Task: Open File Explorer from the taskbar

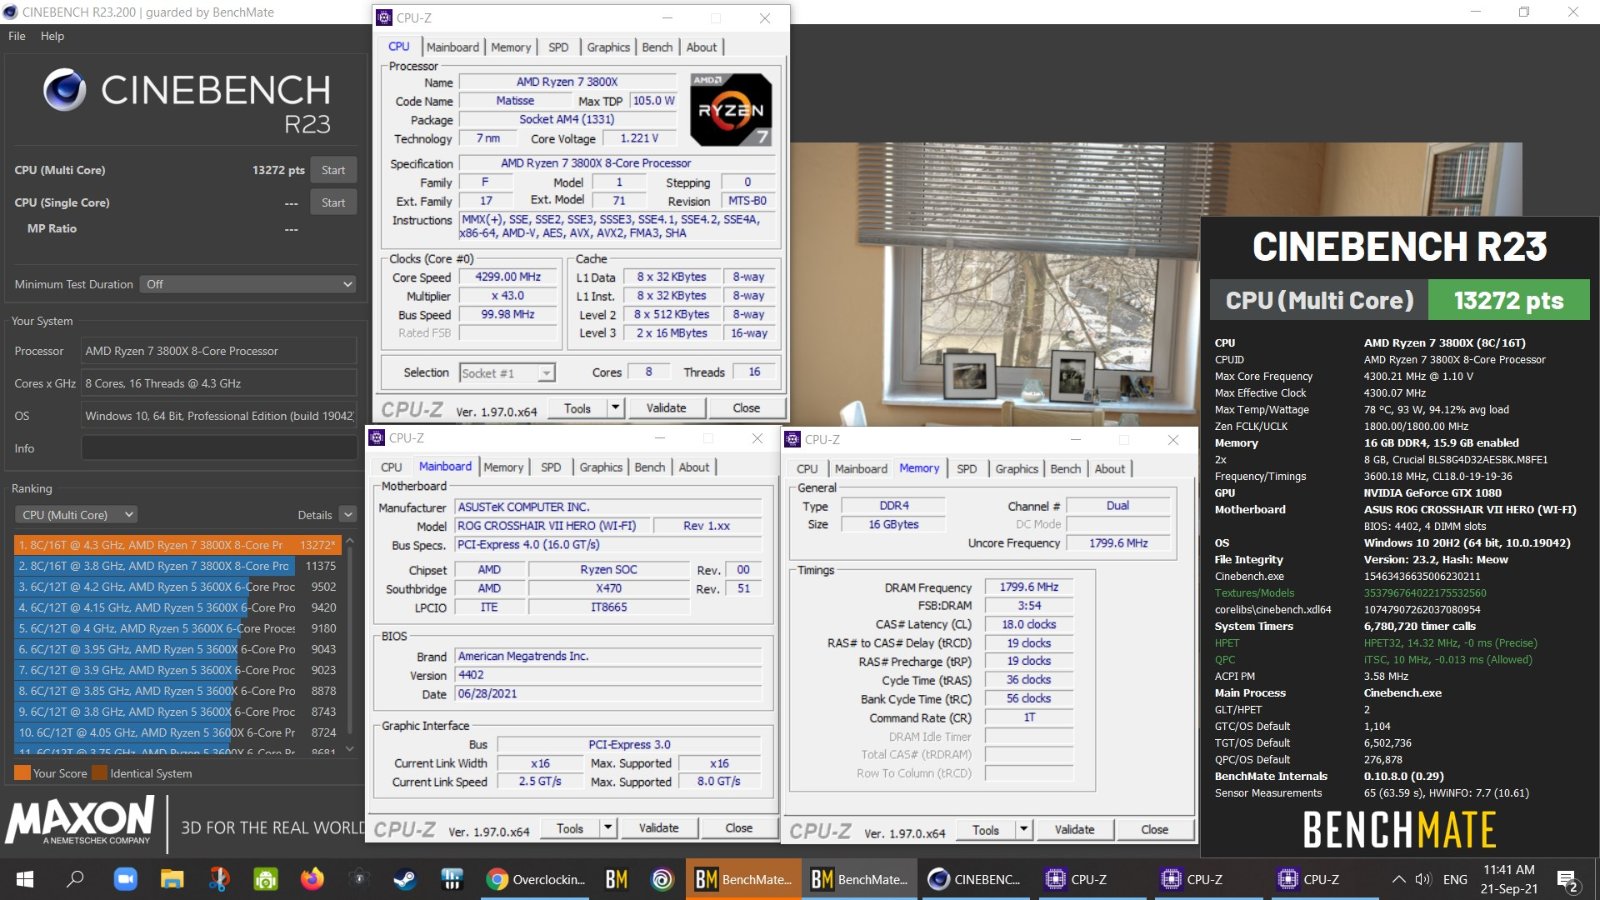Action: (172, 879)
